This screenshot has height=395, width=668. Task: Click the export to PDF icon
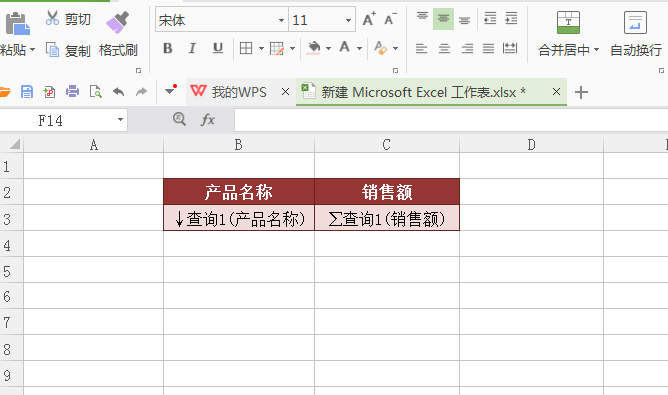[49, 92]
